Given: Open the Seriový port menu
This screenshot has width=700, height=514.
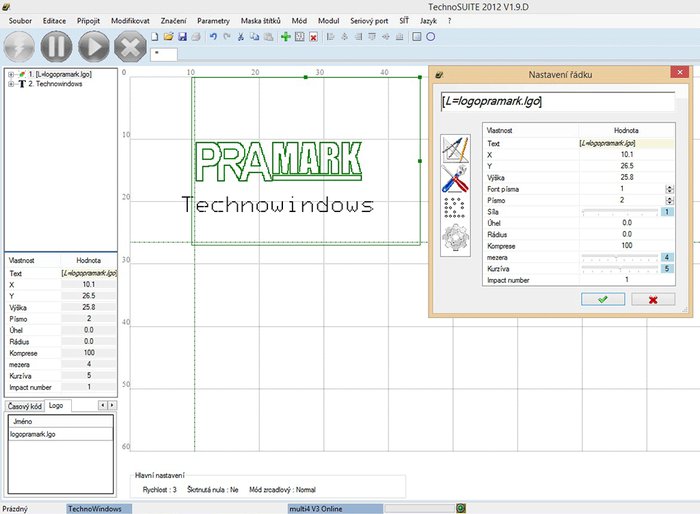Looking at the screenshot, I should point(369,21).
